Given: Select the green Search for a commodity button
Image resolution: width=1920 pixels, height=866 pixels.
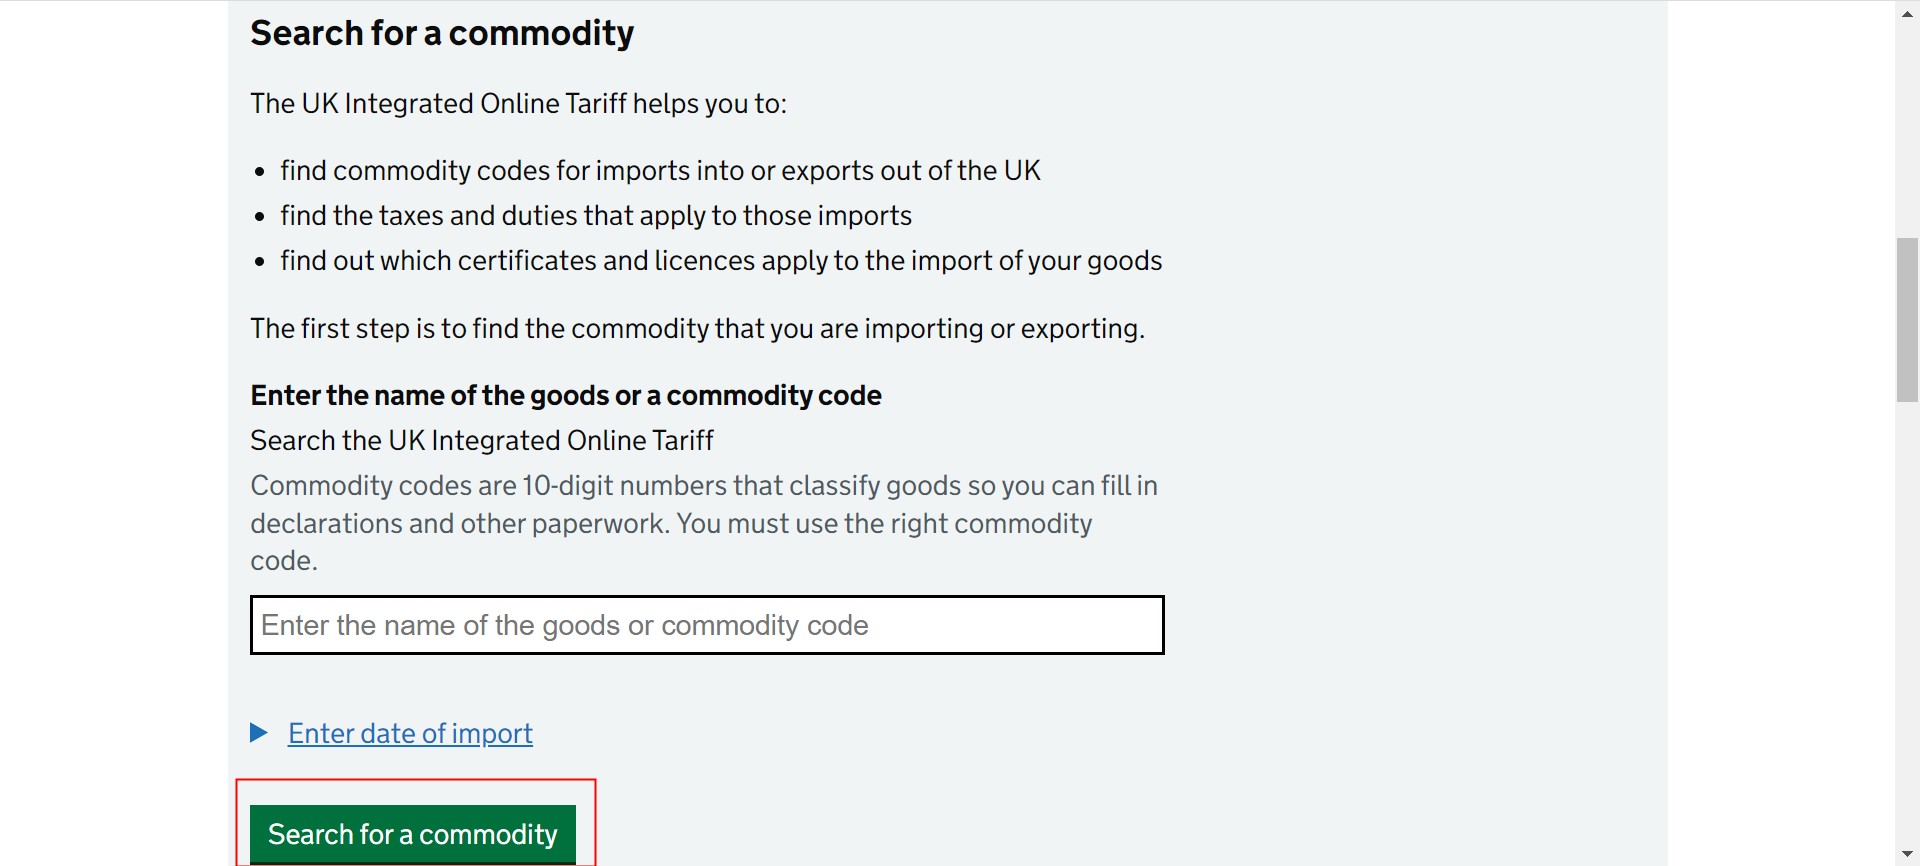Looking at the screenshot, I should (x=412, y=833).
